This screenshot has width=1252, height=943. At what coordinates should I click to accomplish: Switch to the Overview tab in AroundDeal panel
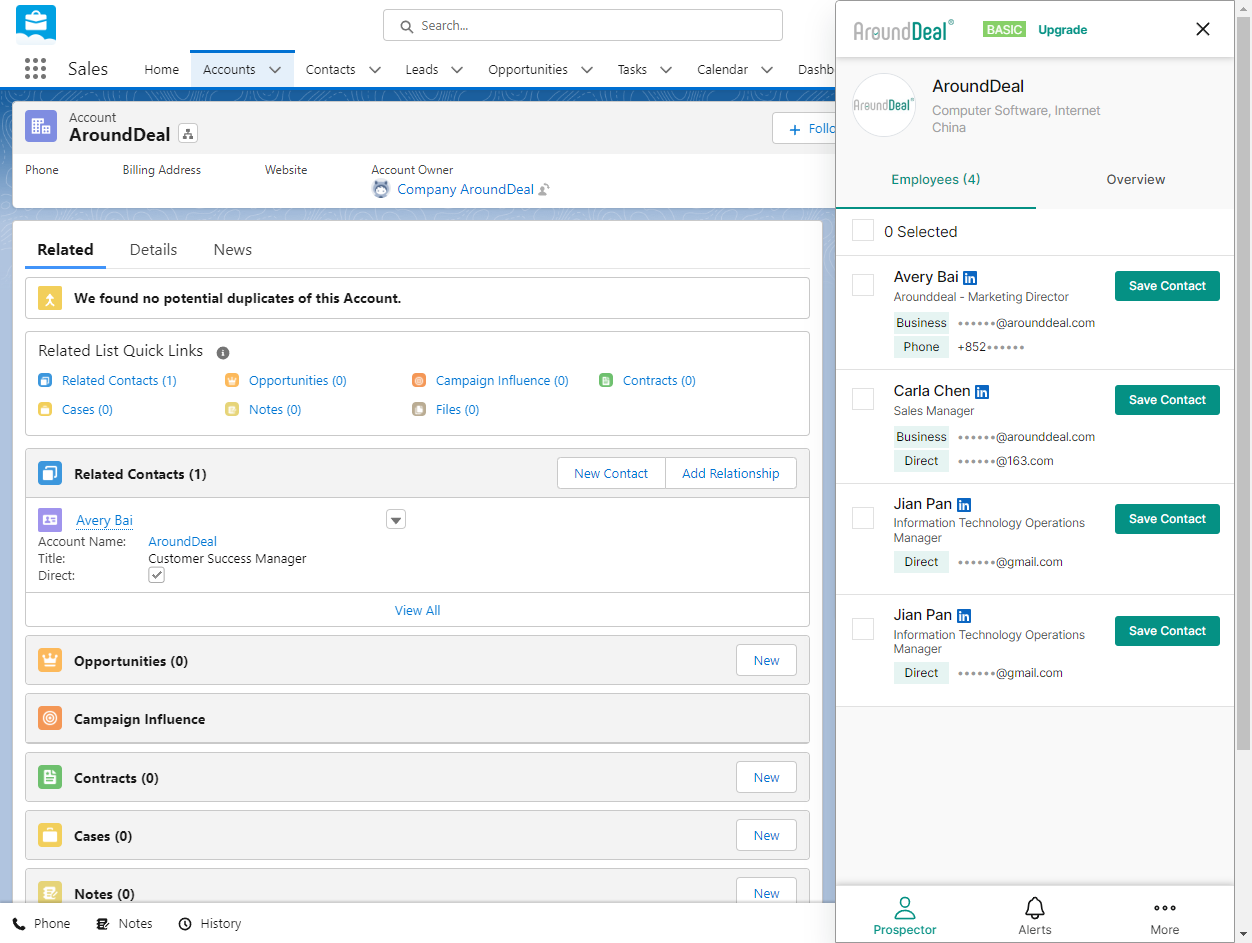1135,180
